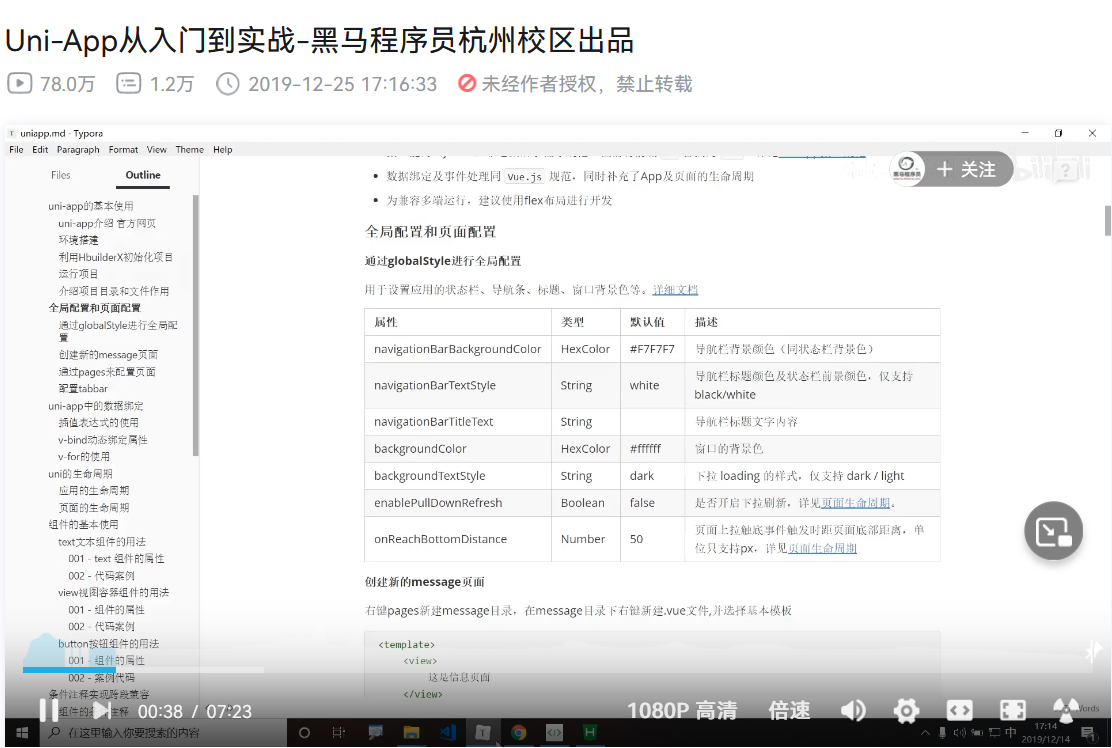Open the Format menu
The image size is (1112, 748).
pyautogui.click(x=123, y=150)
